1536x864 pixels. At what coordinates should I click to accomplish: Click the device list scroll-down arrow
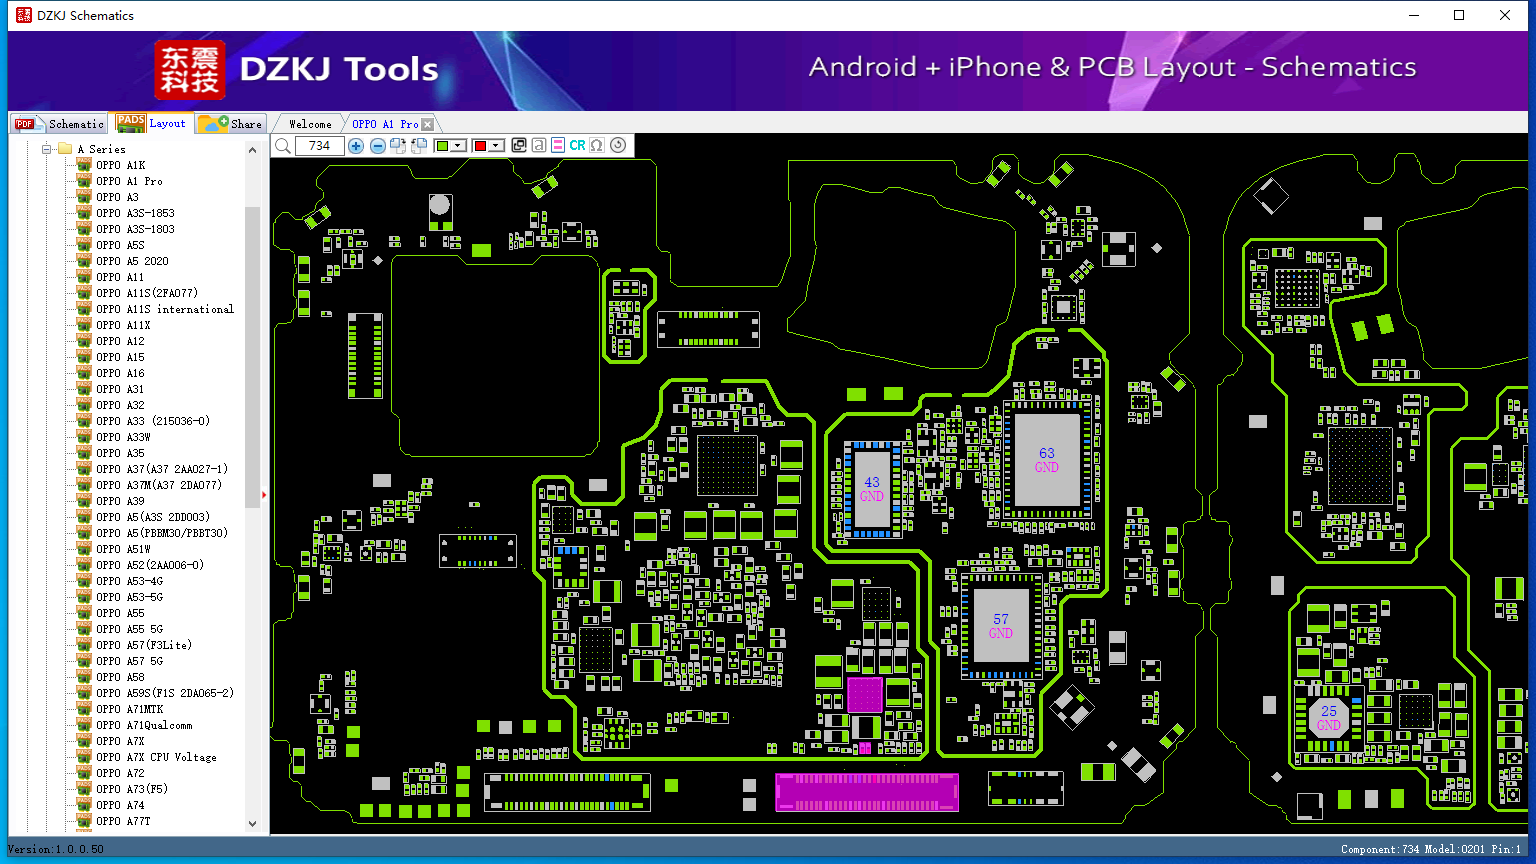[x=252, y=824]
